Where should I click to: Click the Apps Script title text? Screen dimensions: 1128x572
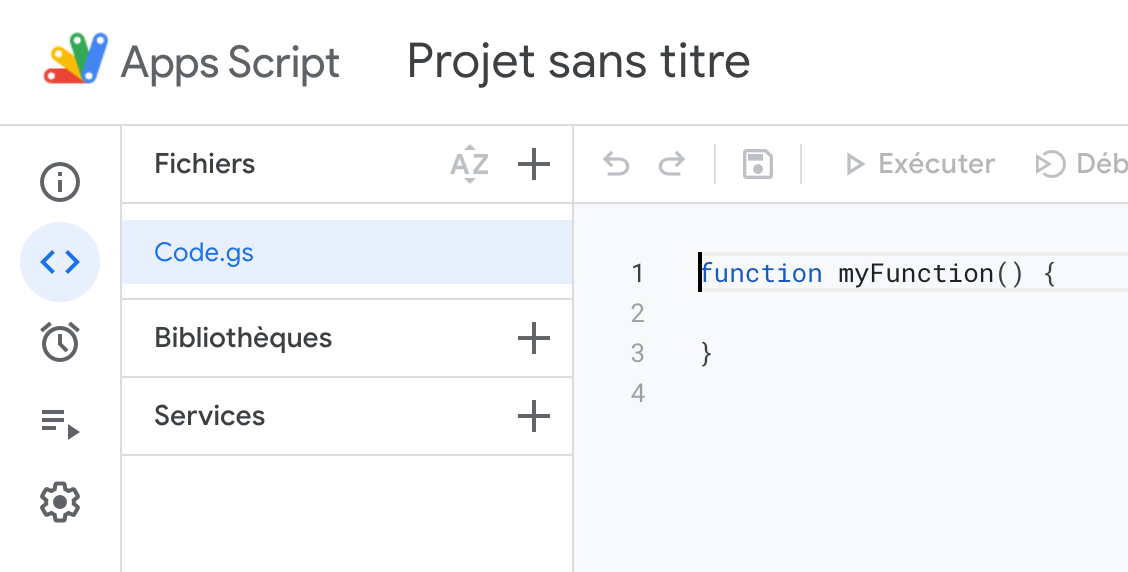pos(230,63)
